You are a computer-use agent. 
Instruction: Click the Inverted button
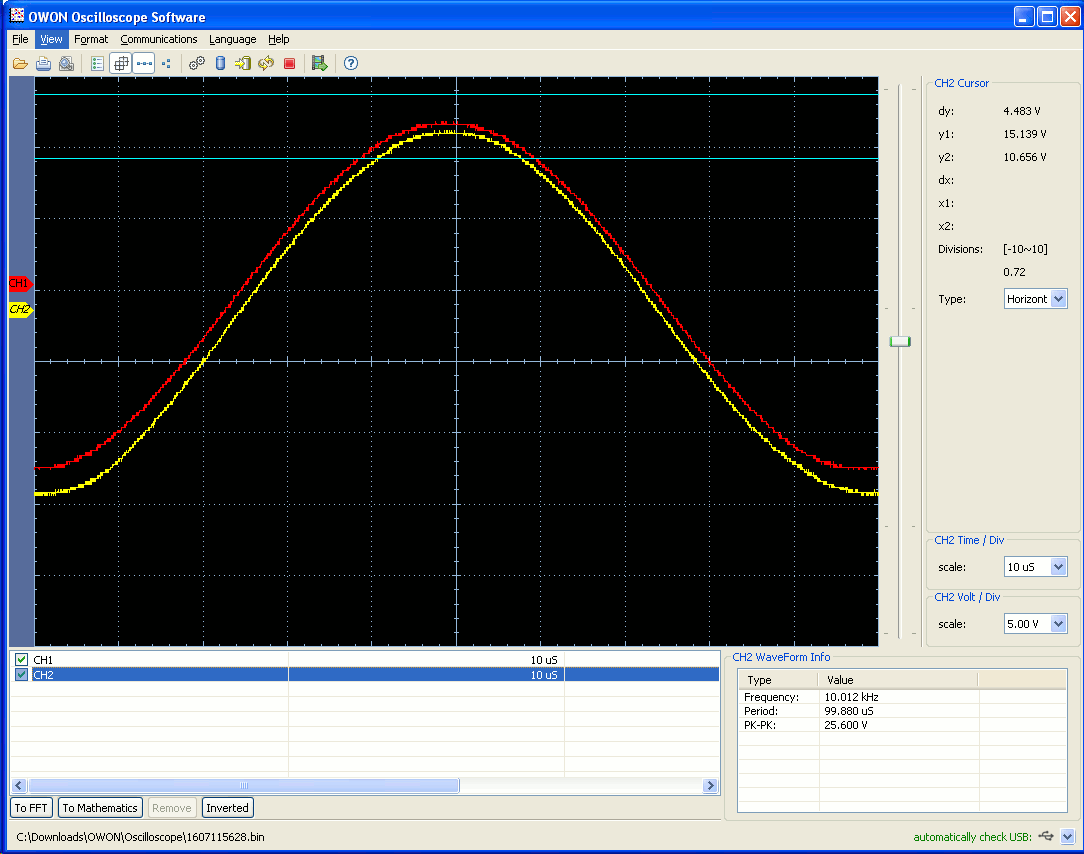[227, 808]
